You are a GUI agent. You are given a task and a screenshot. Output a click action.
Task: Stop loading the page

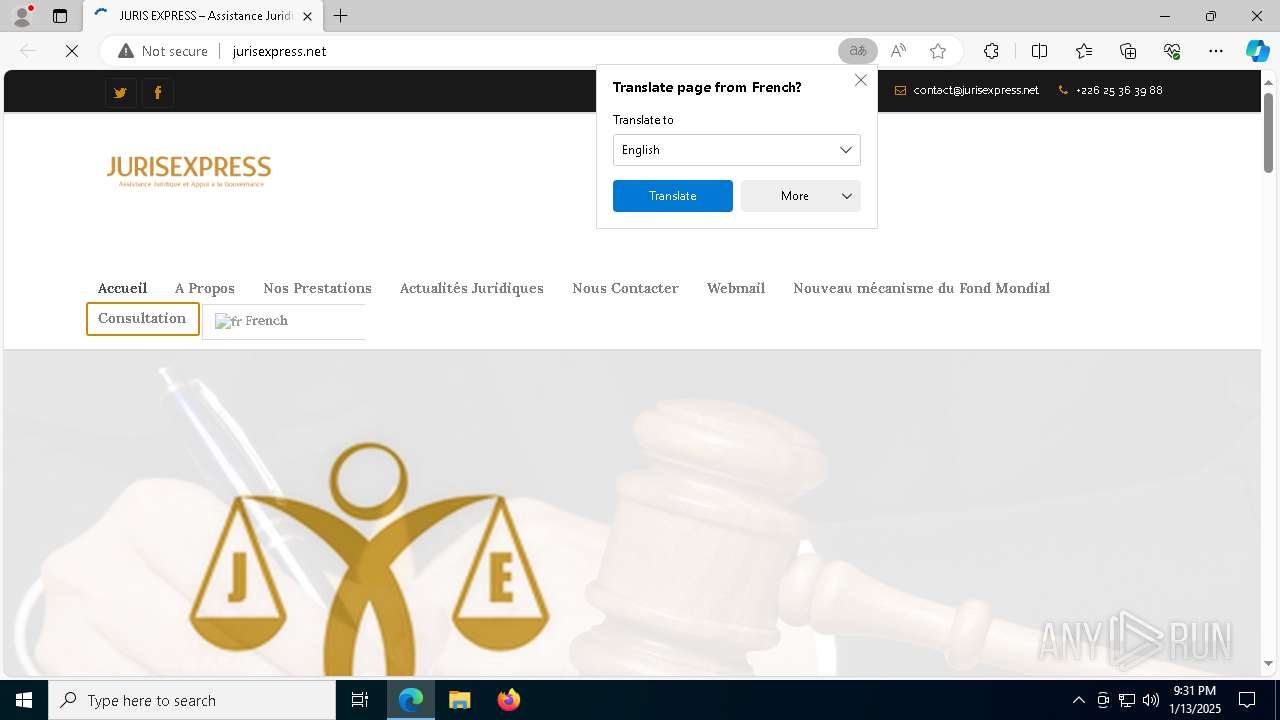tap(72, 51)
